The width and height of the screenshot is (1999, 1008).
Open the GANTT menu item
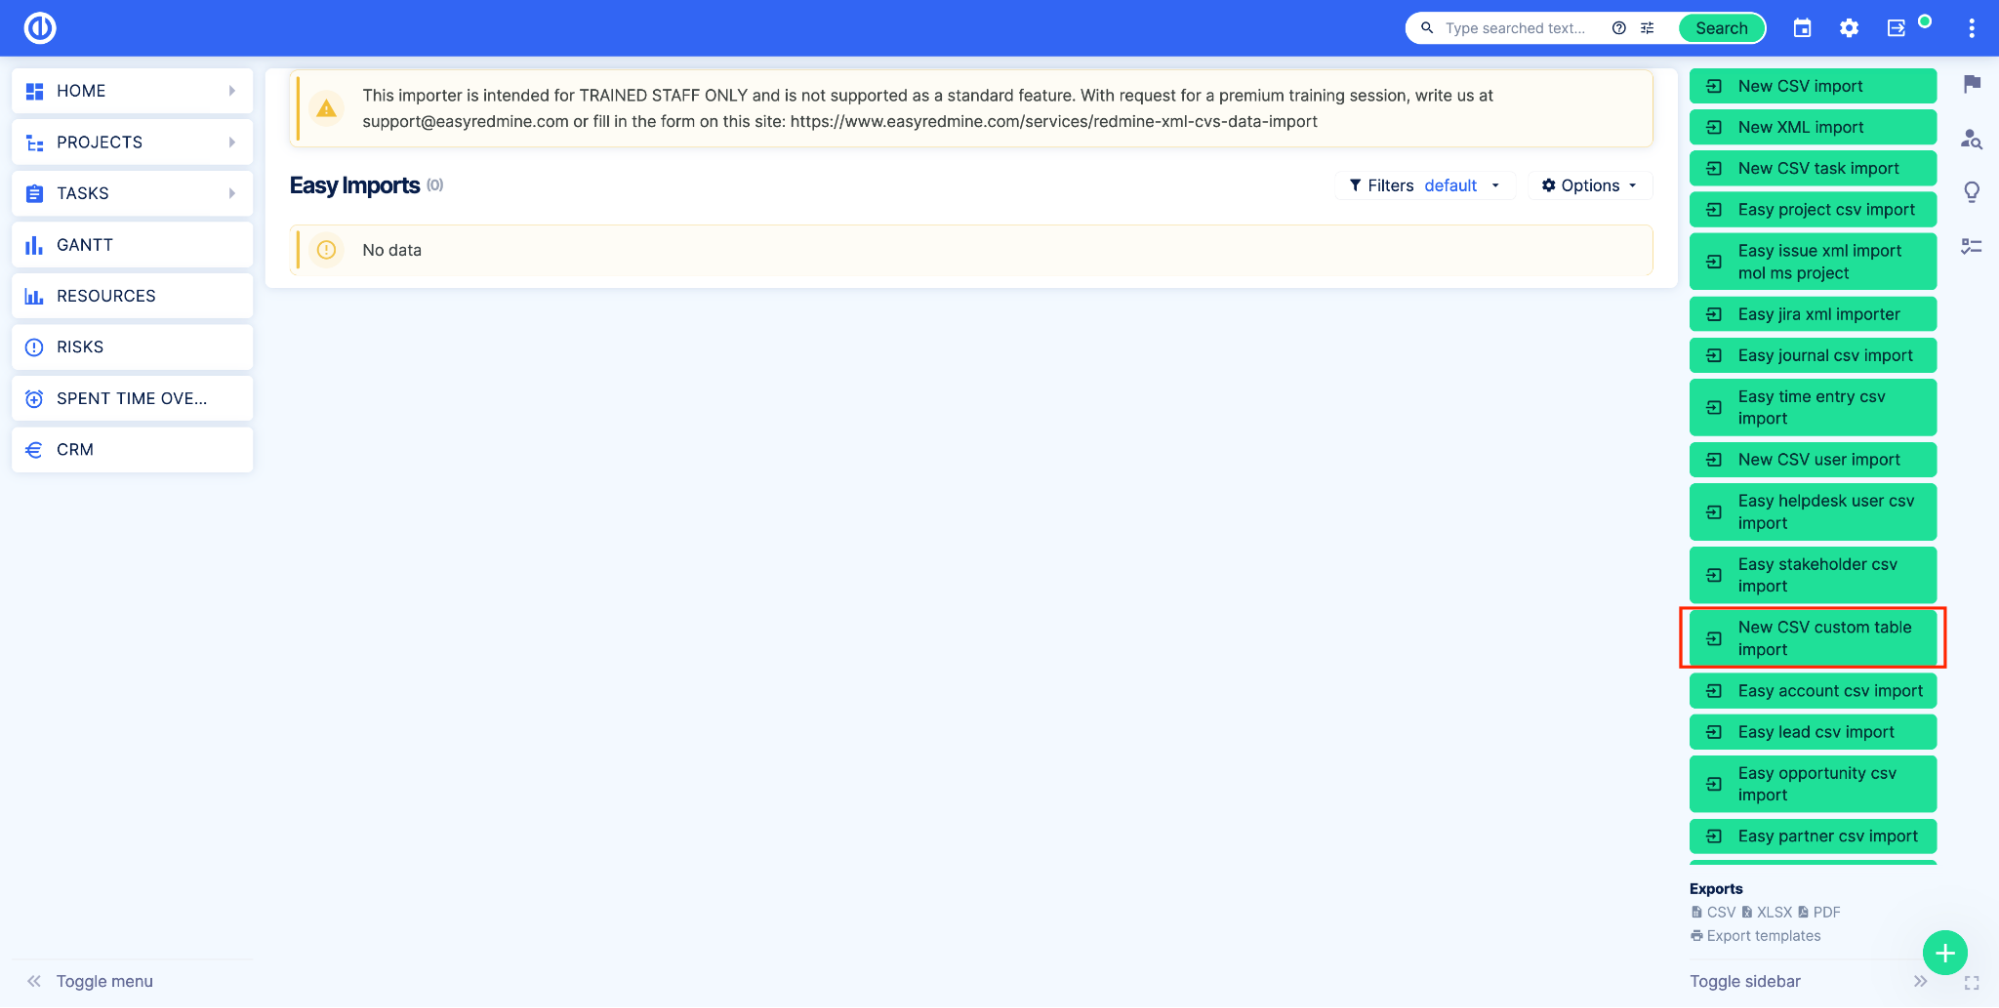[x=85, y=245]
